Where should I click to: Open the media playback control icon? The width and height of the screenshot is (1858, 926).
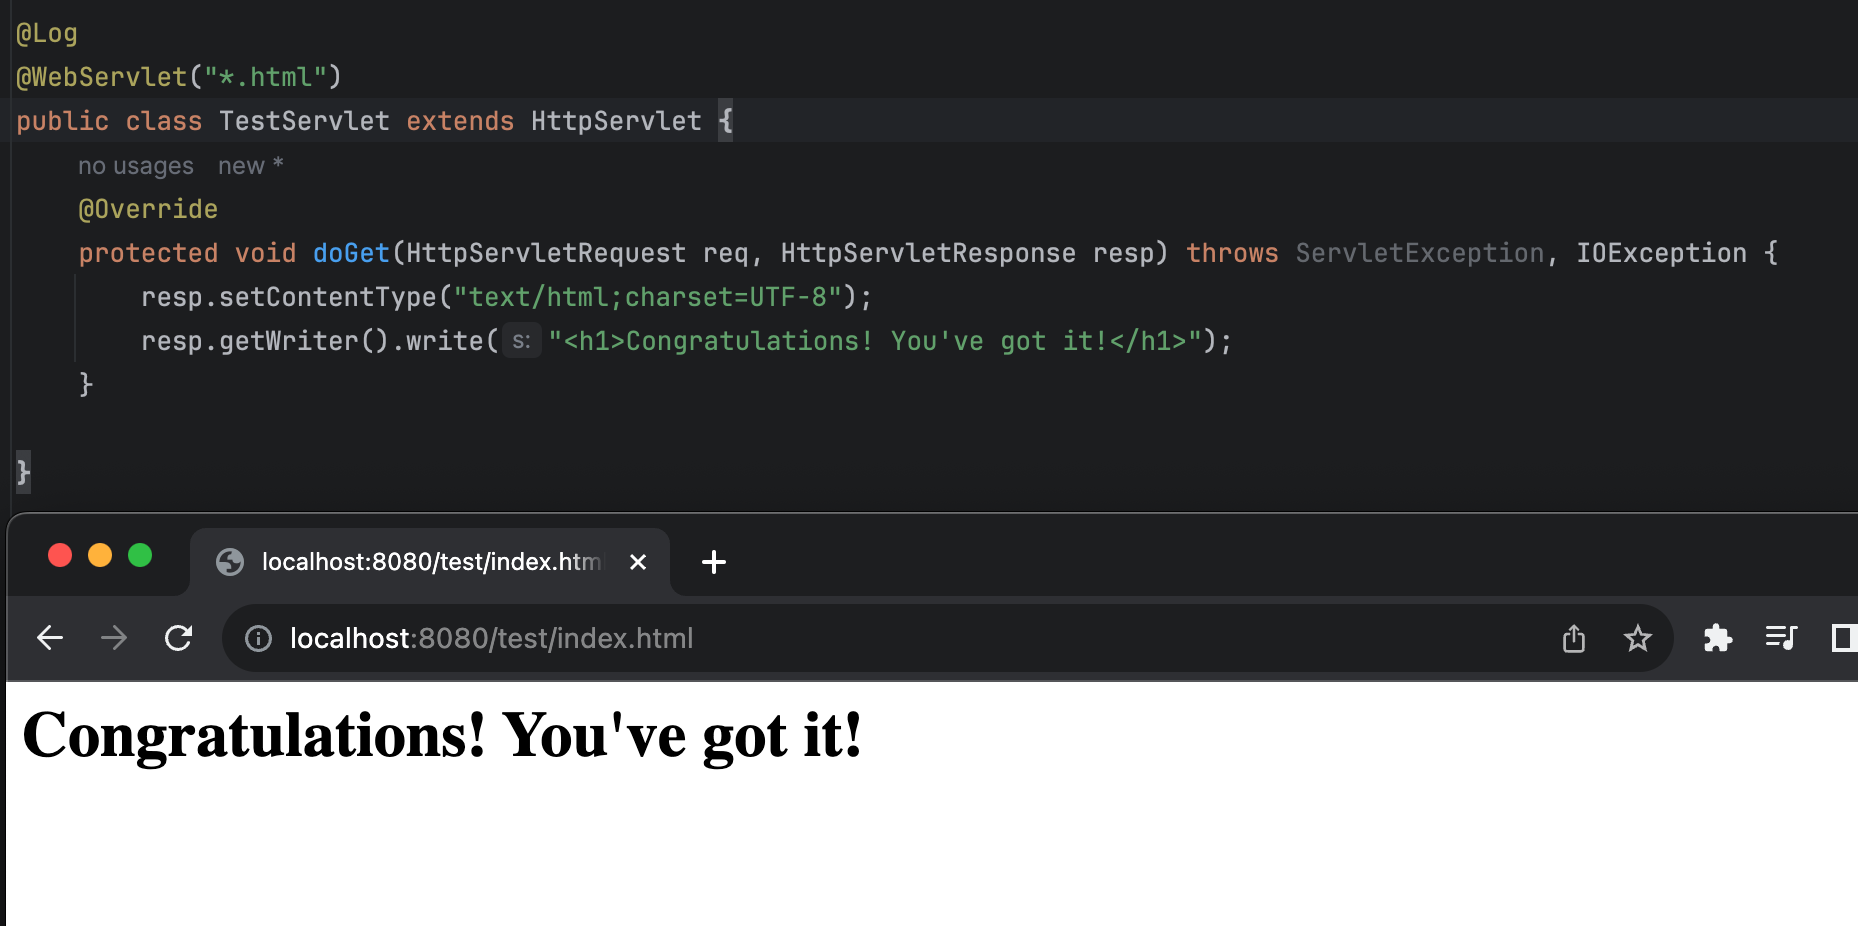pos(1781,638)
